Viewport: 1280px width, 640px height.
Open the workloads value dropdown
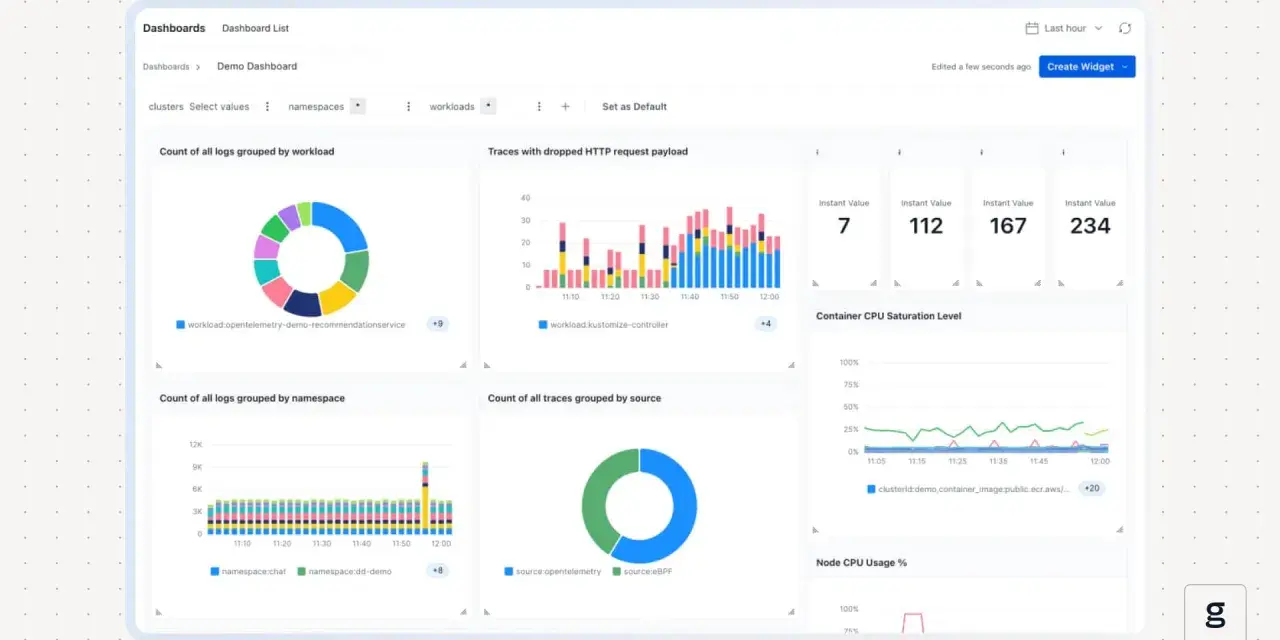point(488,106)
